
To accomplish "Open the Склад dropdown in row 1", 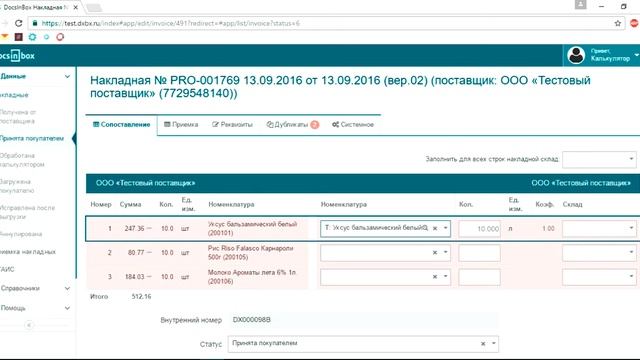I will [x=599, y=229].
